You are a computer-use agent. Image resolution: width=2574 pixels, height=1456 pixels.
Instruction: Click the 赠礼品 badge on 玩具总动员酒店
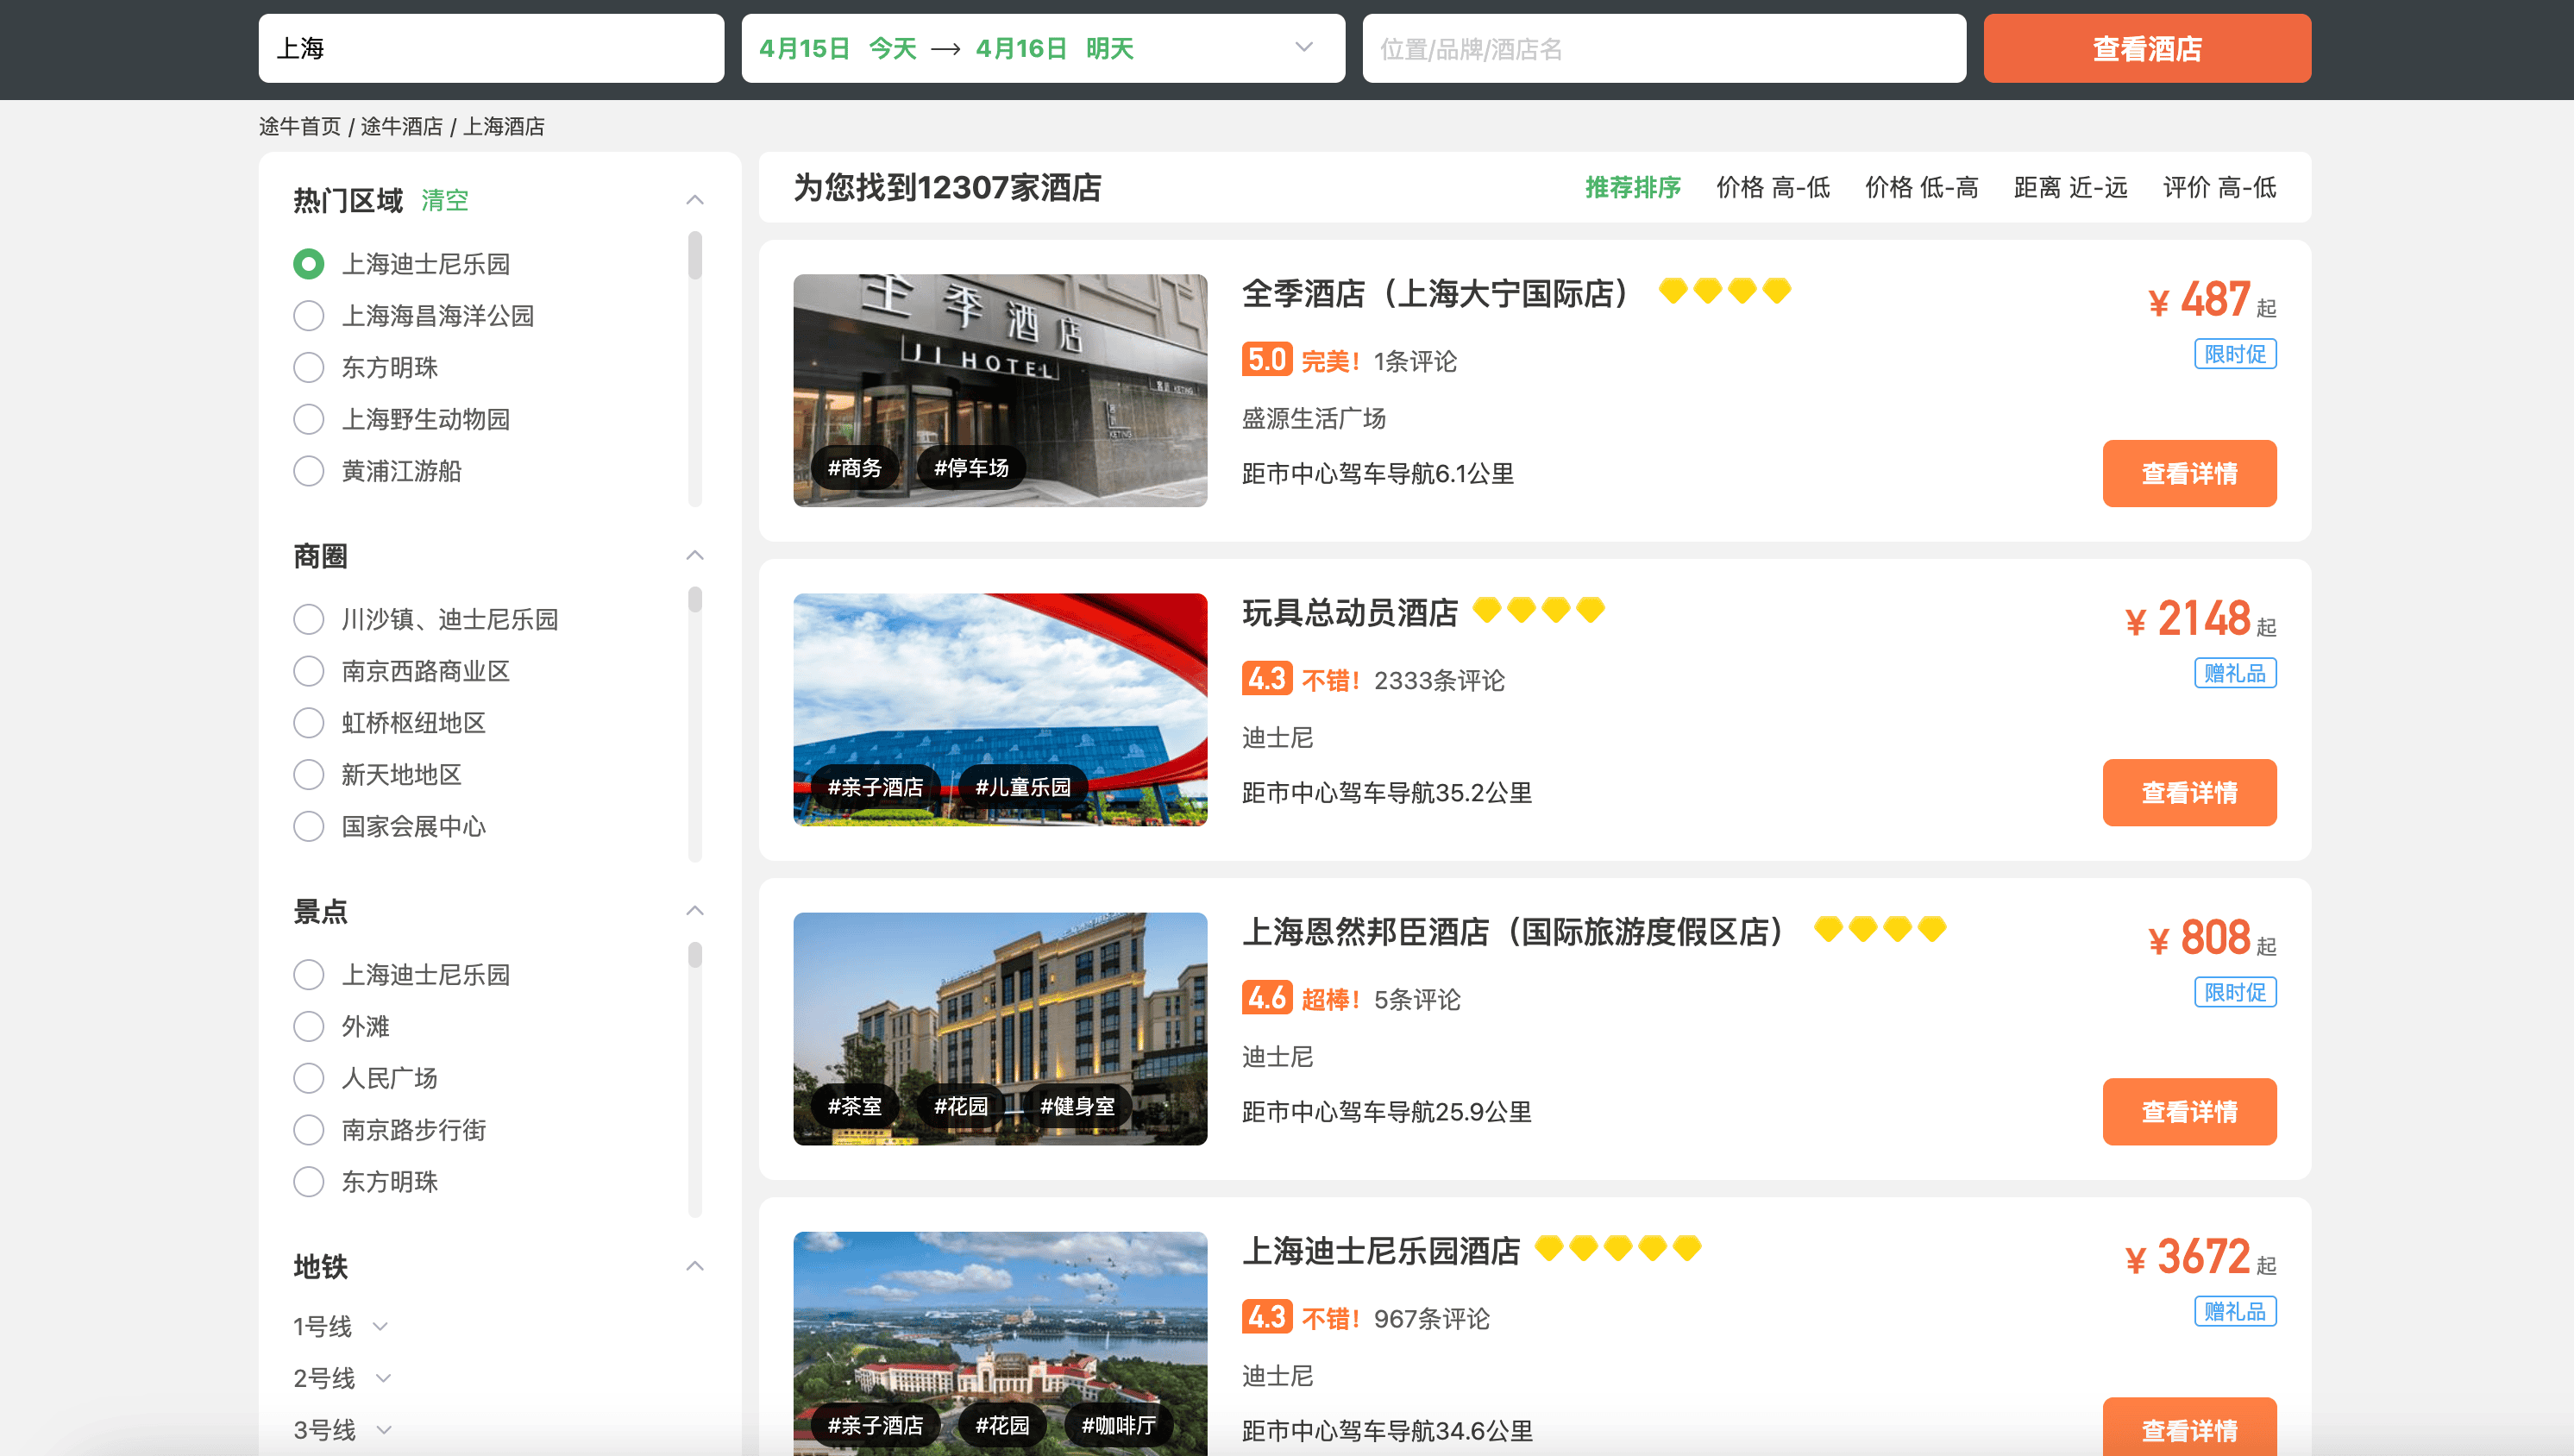pos(2234,673)
